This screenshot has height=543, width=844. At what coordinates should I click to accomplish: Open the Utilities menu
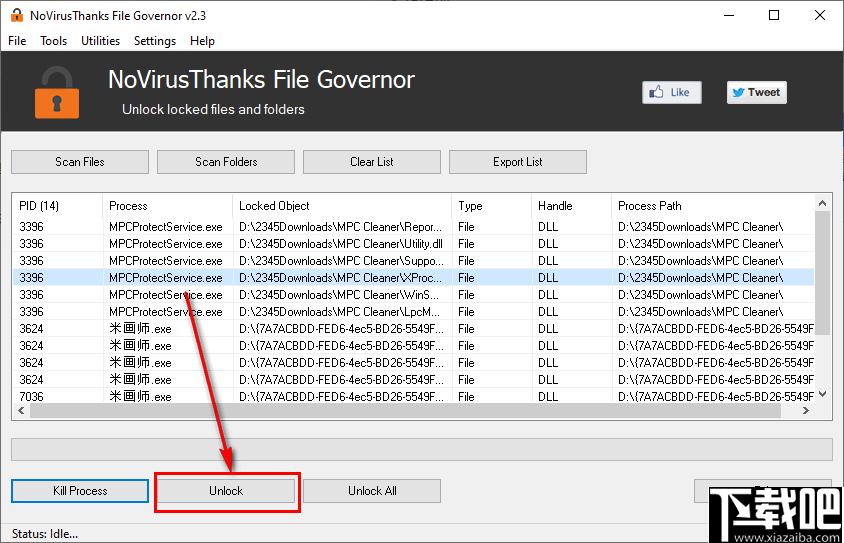coord(100,41)
